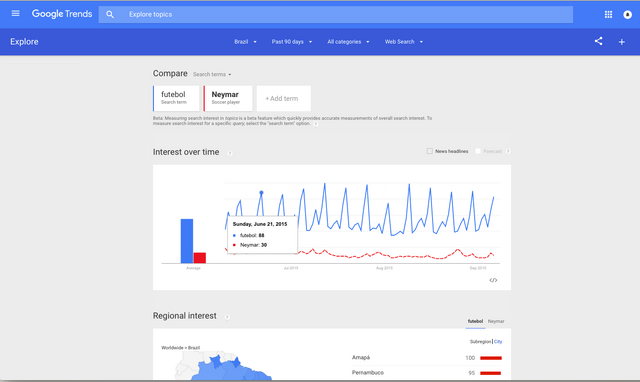Open the Web Search dropdown
640x382 pixels.
(x=404, y=42)
